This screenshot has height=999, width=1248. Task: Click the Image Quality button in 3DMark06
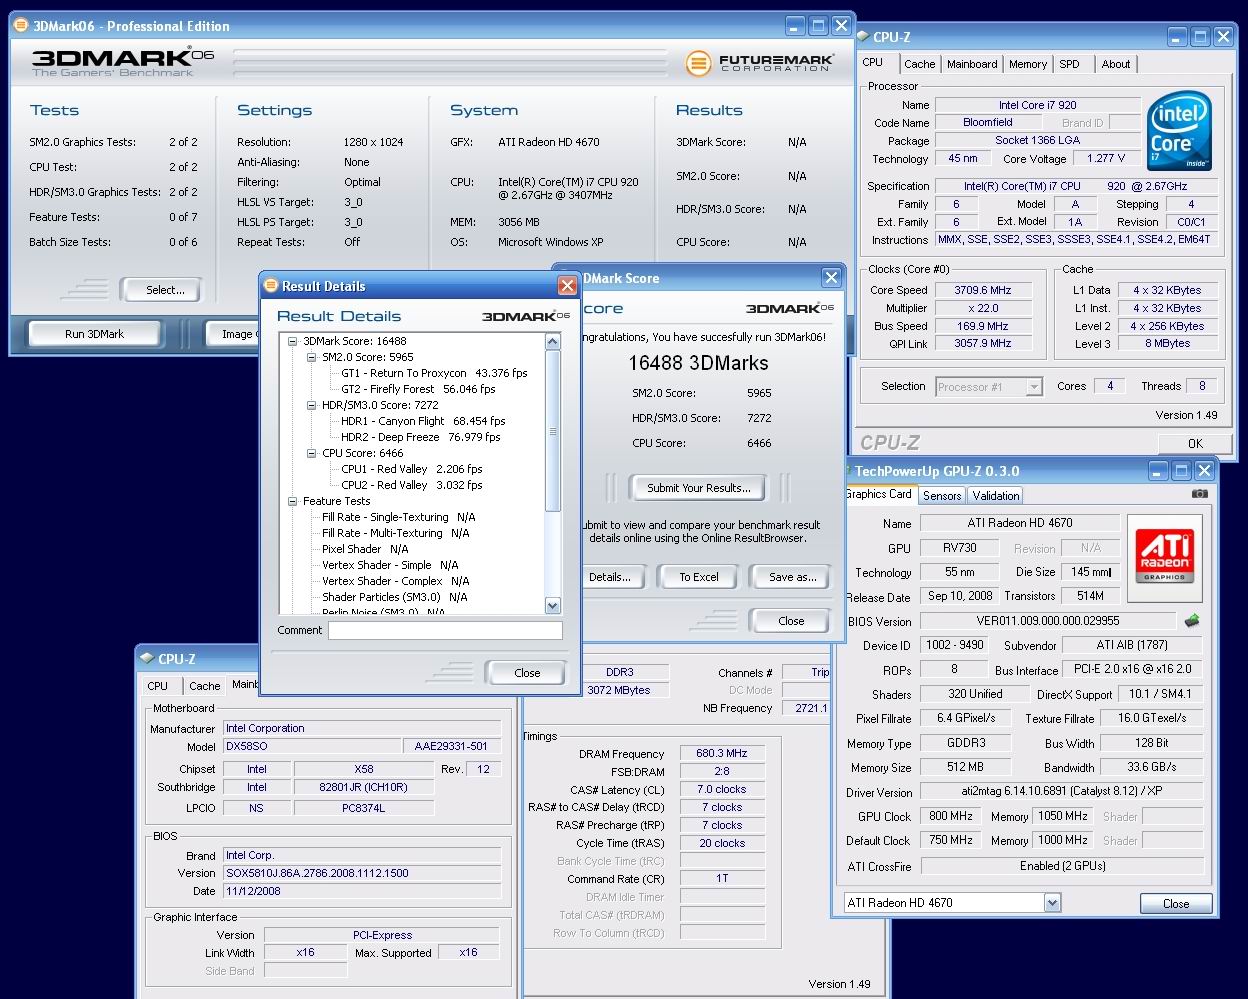coord(232,334)
